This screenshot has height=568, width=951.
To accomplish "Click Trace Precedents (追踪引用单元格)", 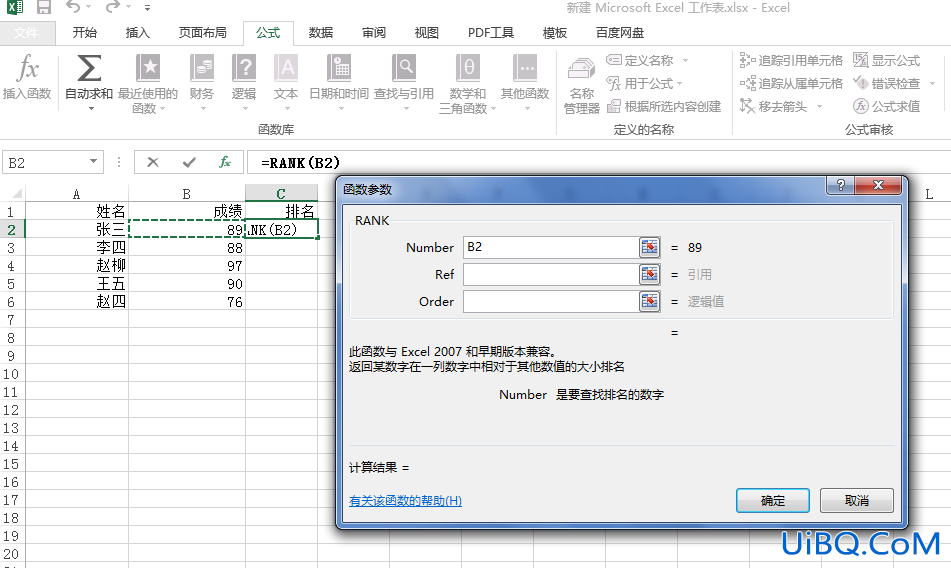I will pyautogui.click(x=791, y=60).
